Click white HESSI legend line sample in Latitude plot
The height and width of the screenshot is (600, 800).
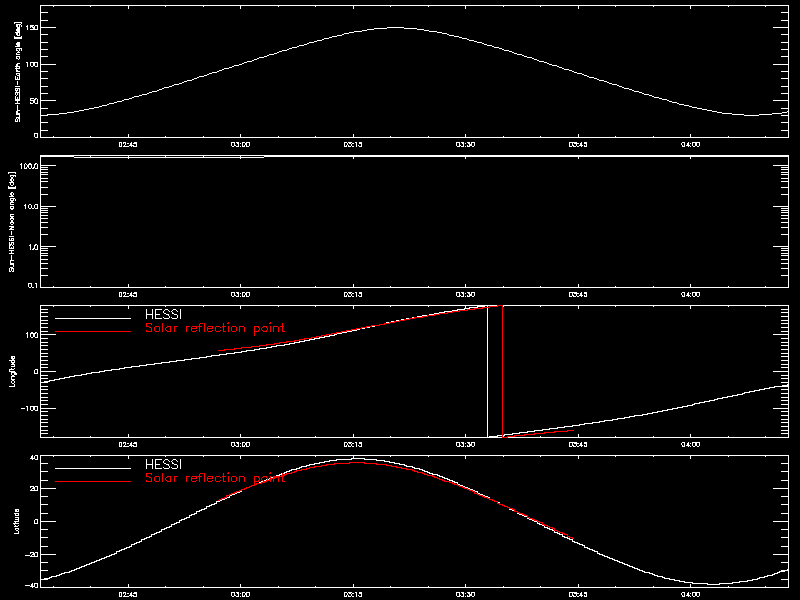coord(93,468)
